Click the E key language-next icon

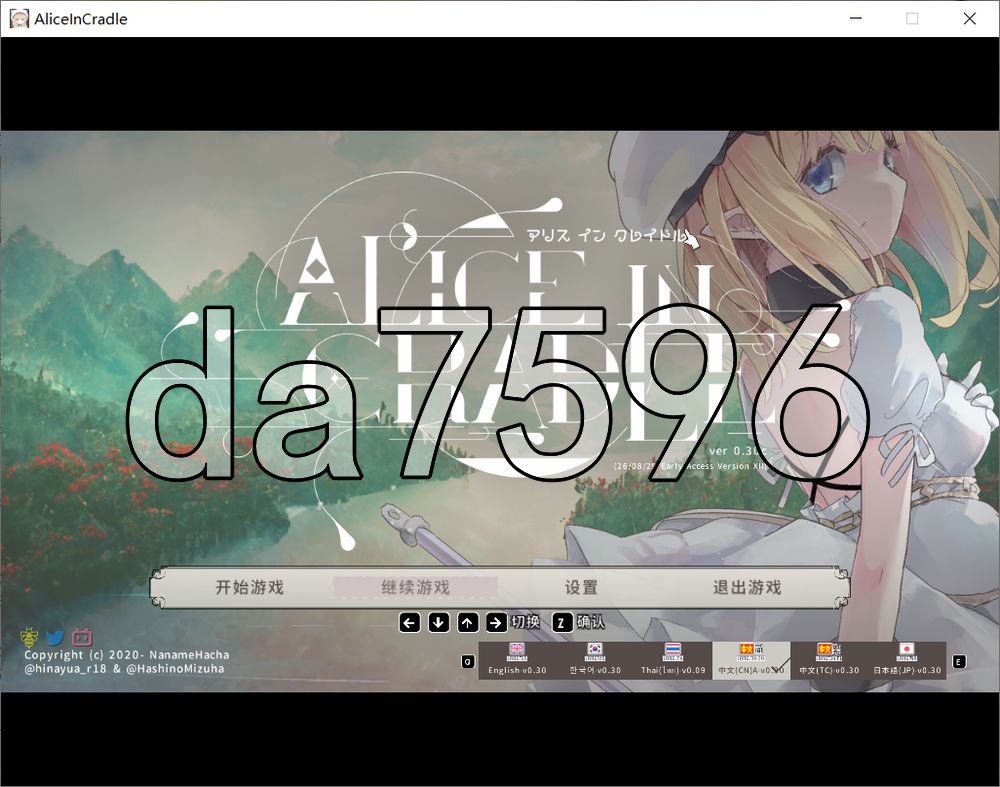[958, 661]
